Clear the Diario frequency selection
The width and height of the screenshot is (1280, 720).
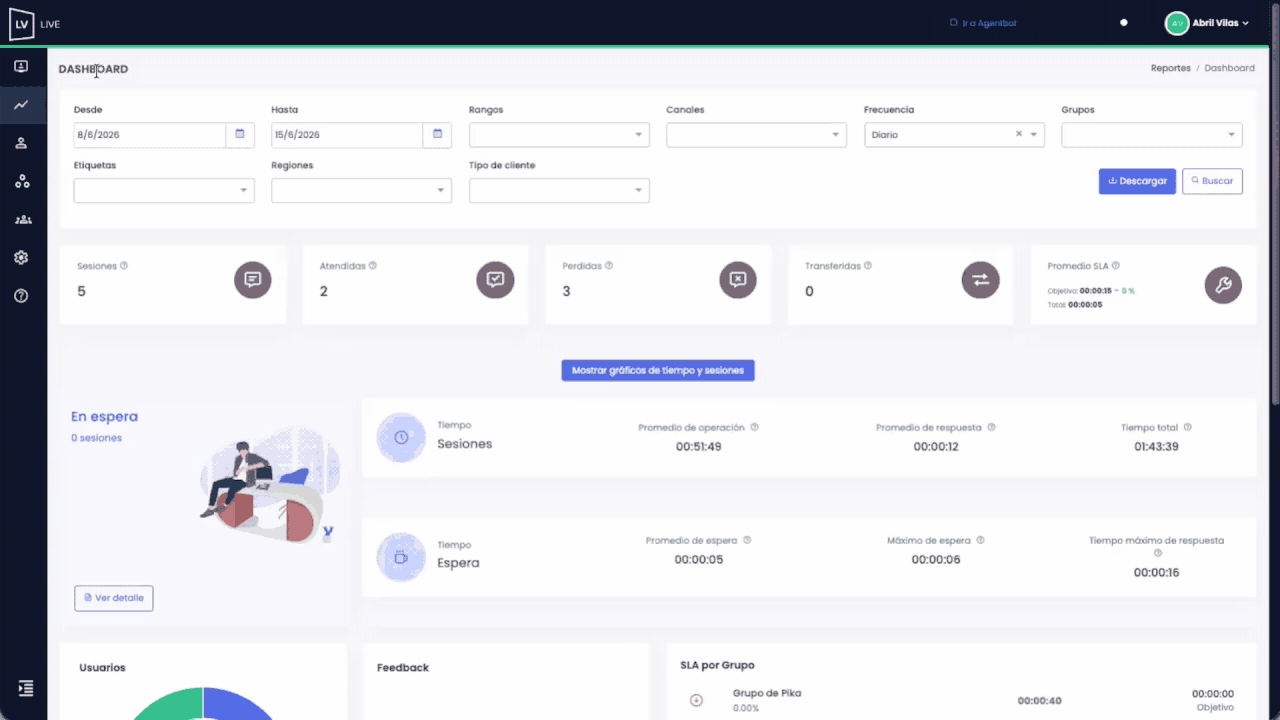(x=1019, y=134)
